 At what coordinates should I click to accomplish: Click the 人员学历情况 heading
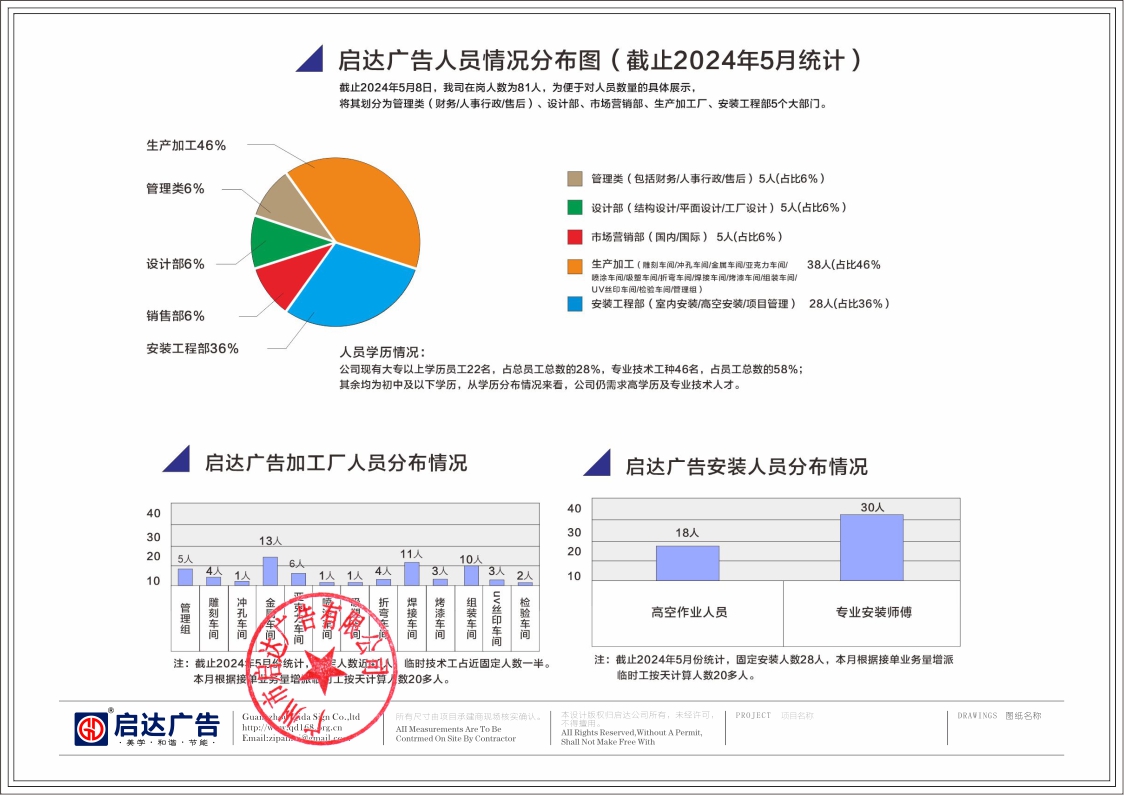382,352
